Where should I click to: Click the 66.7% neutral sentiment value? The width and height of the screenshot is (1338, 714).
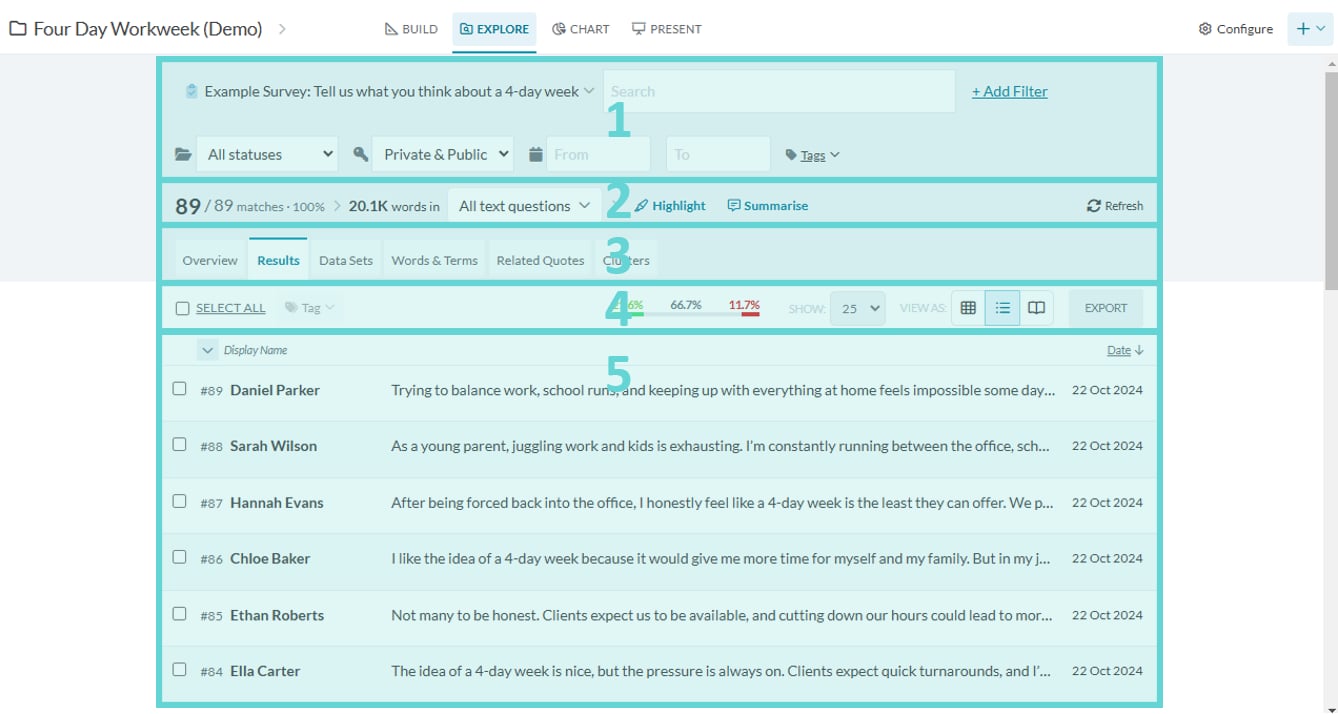tap(686, 304)
